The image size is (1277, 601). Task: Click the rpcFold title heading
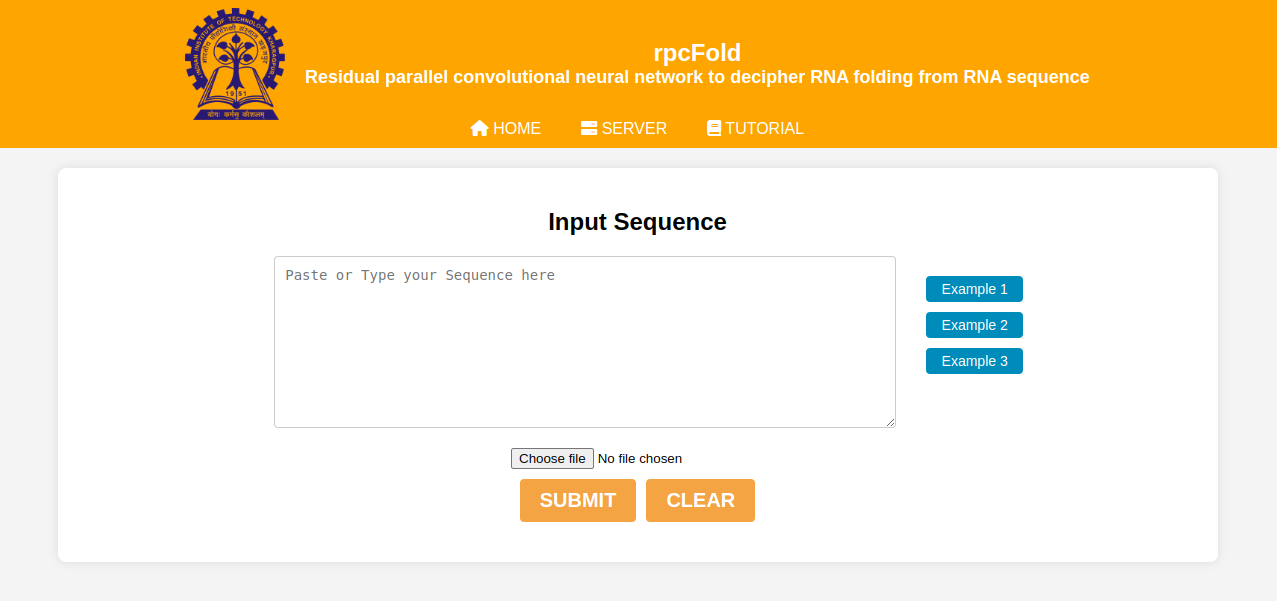697,53
